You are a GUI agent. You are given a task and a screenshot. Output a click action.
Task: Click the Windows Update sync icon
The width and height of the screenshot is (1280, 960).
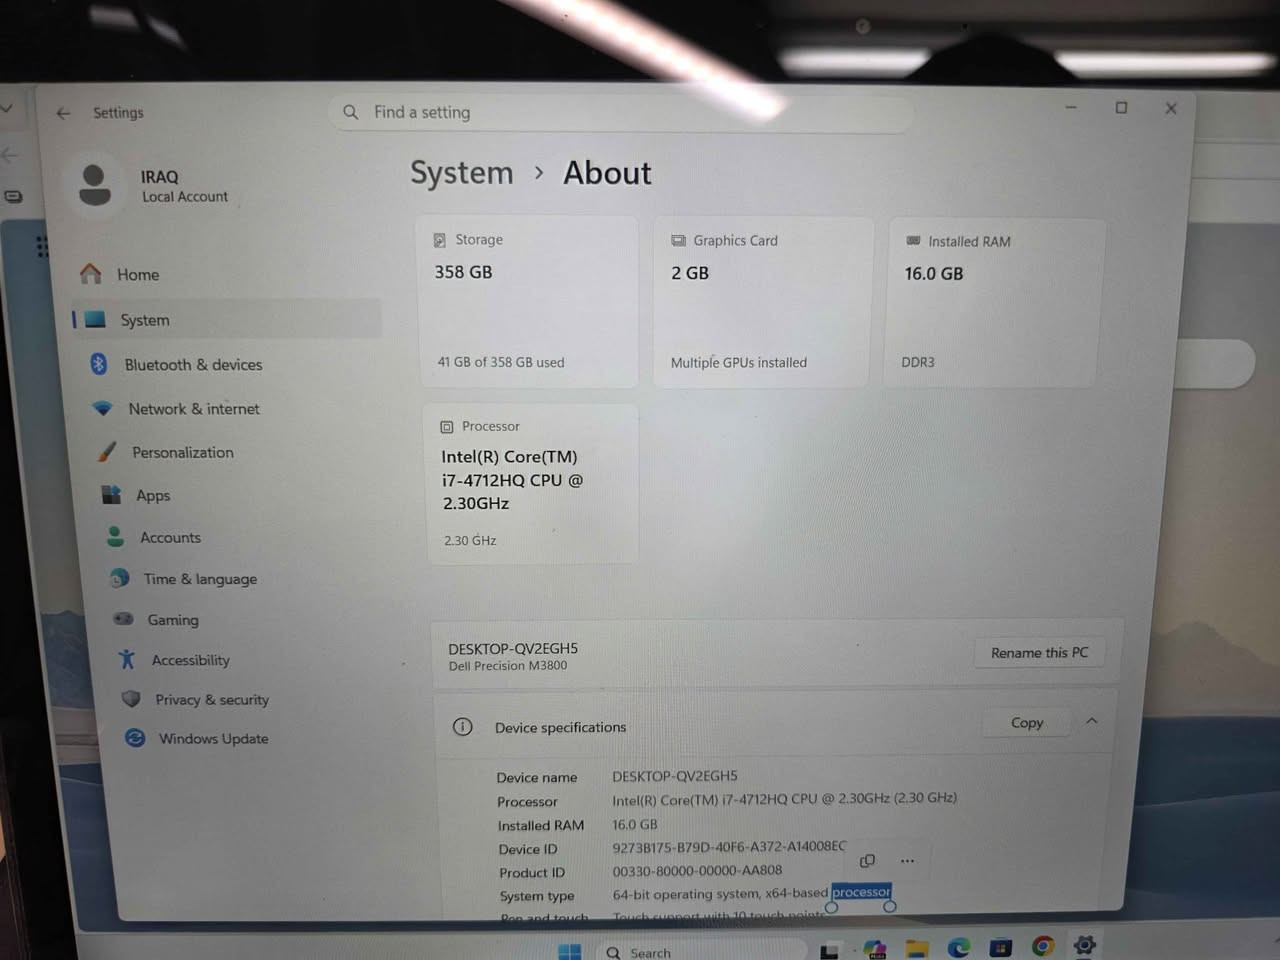coord(135,738)
